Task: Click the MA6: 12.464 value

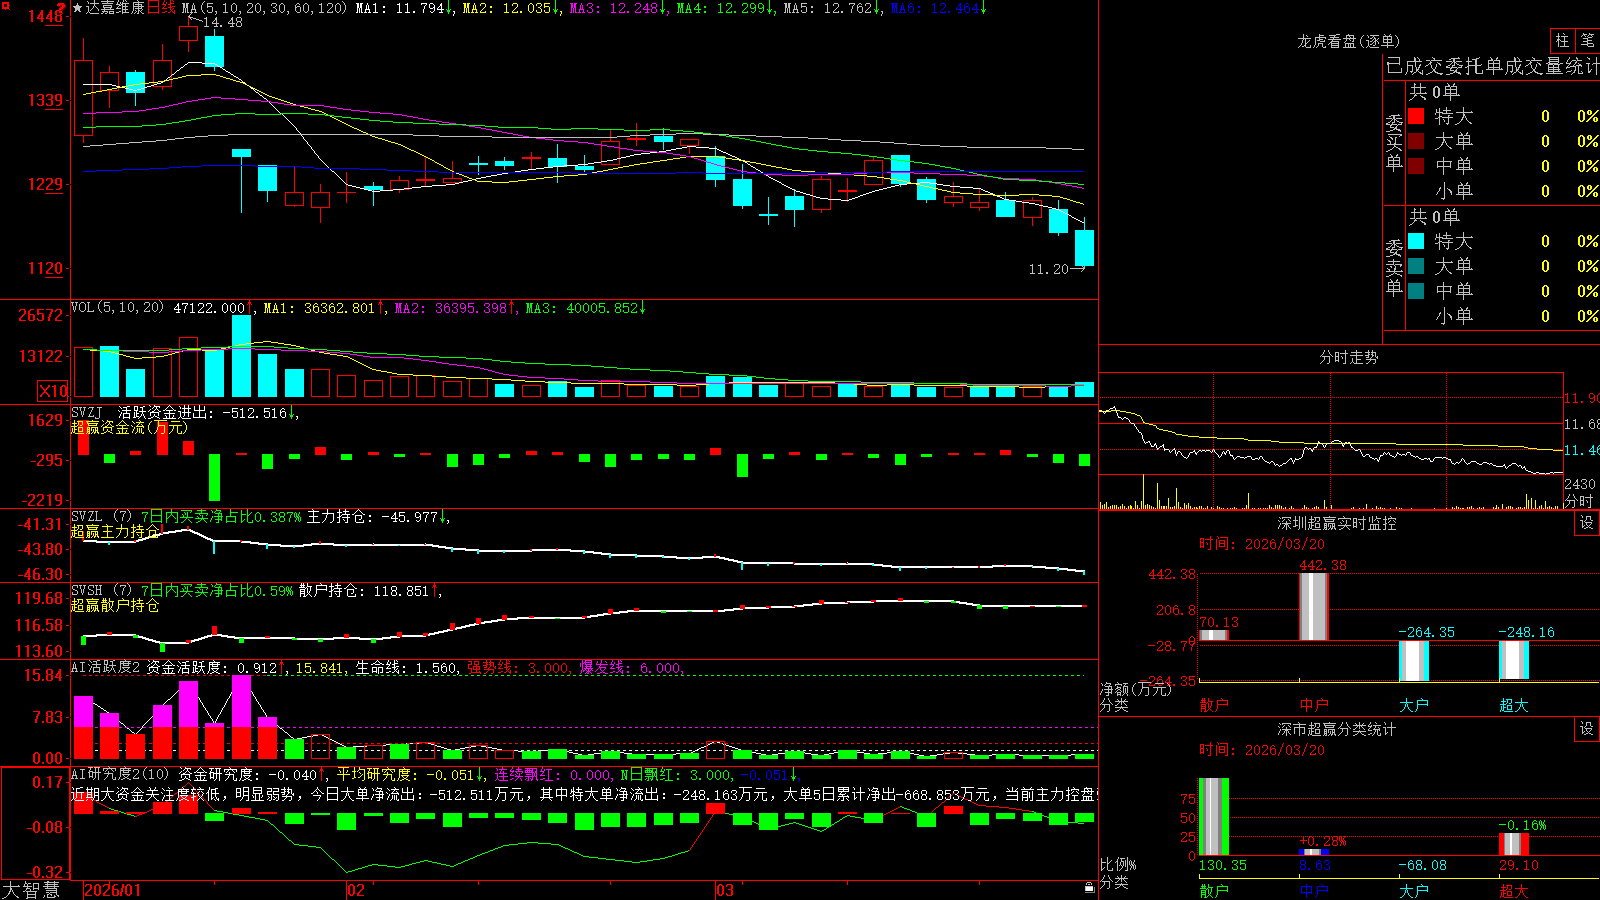Action: [938, 8]
